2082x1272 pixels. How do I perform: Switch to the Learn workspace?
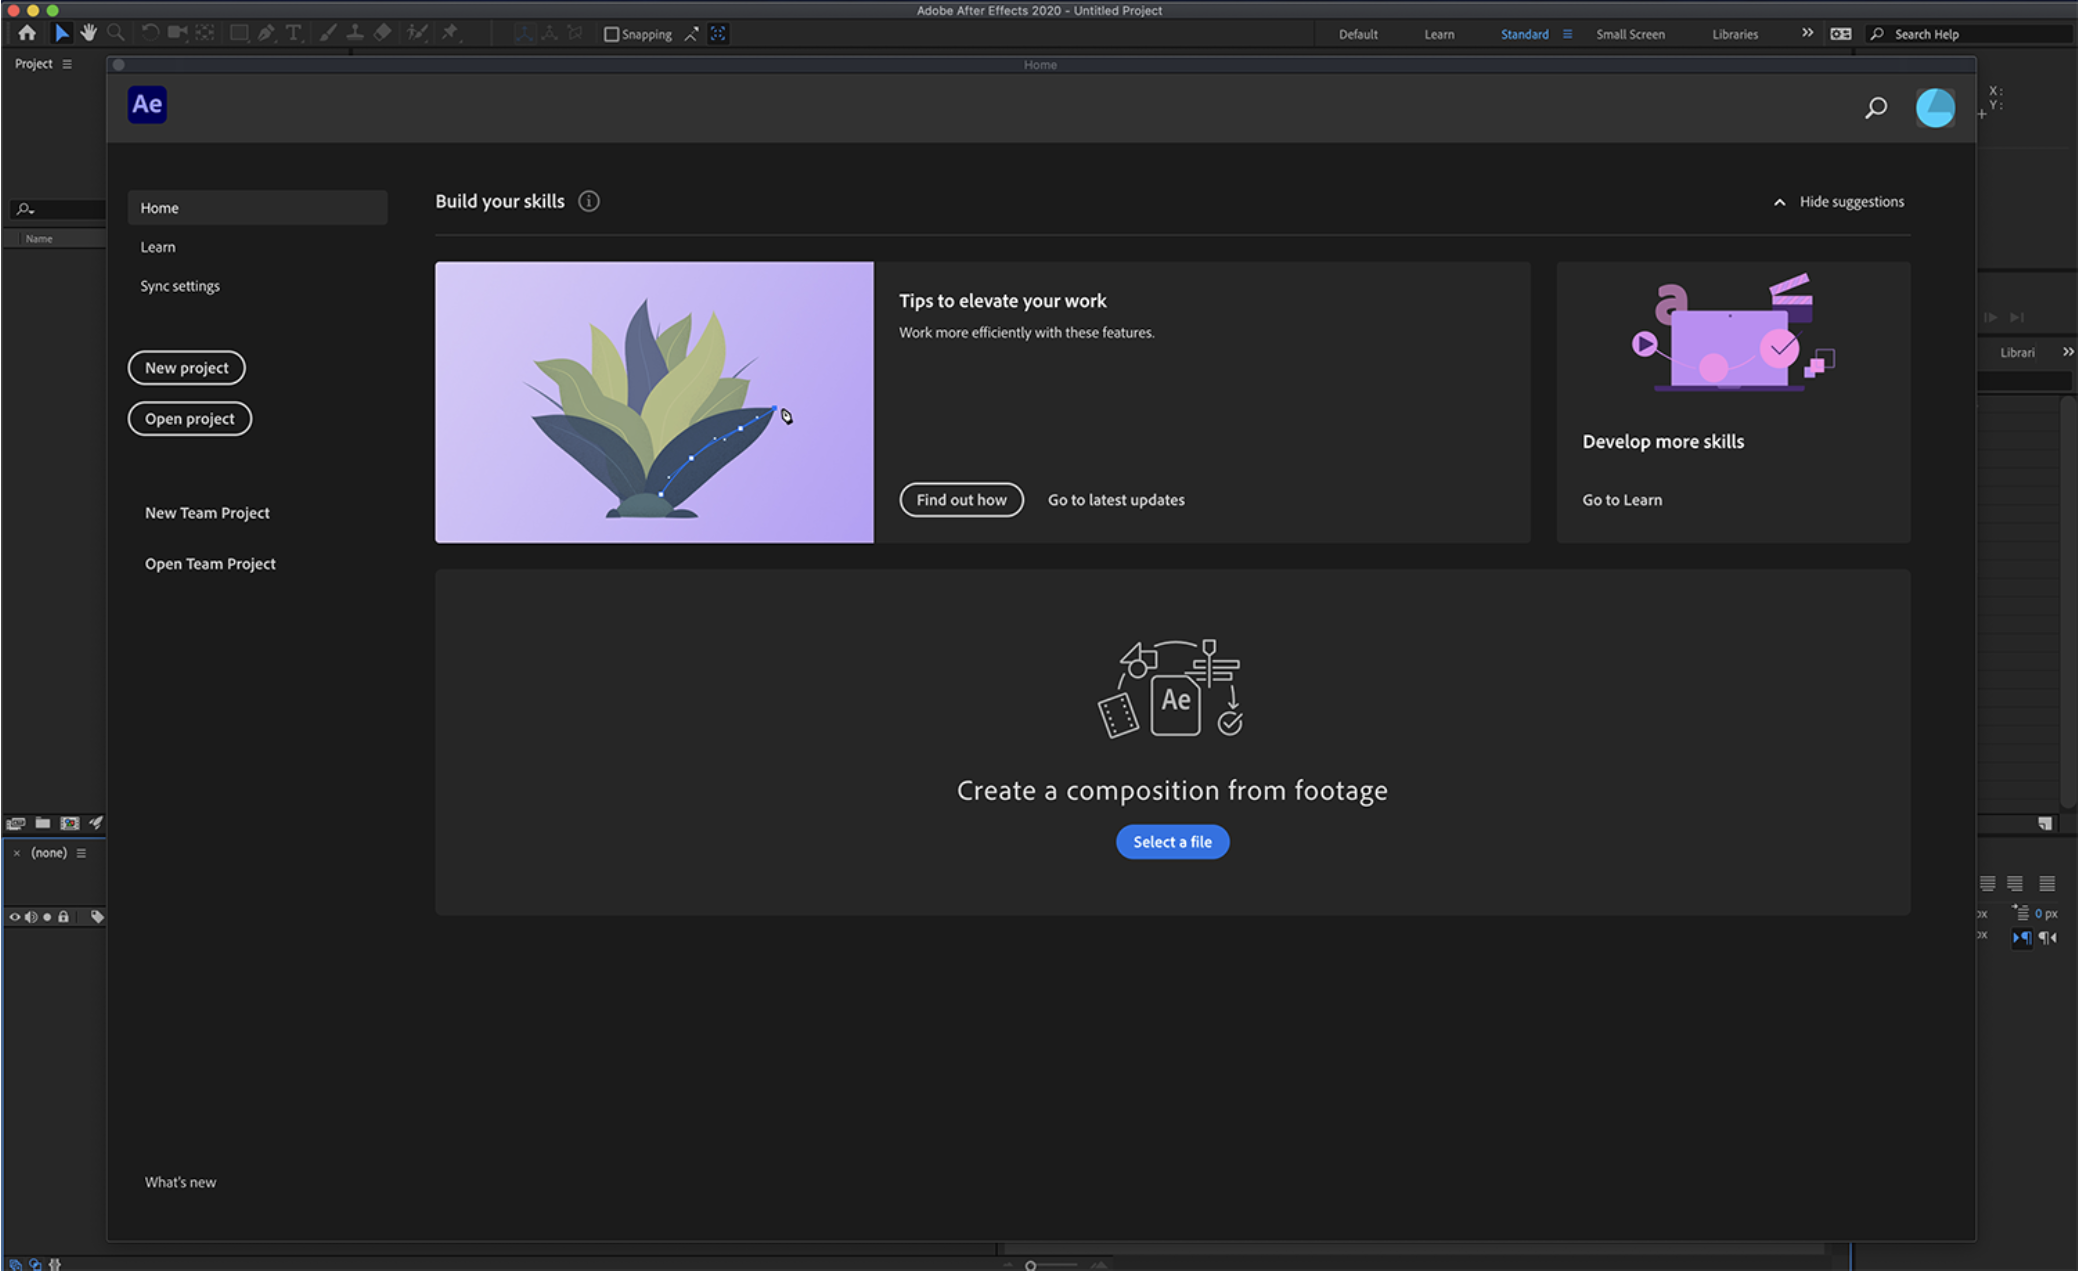click(1440, 34)
